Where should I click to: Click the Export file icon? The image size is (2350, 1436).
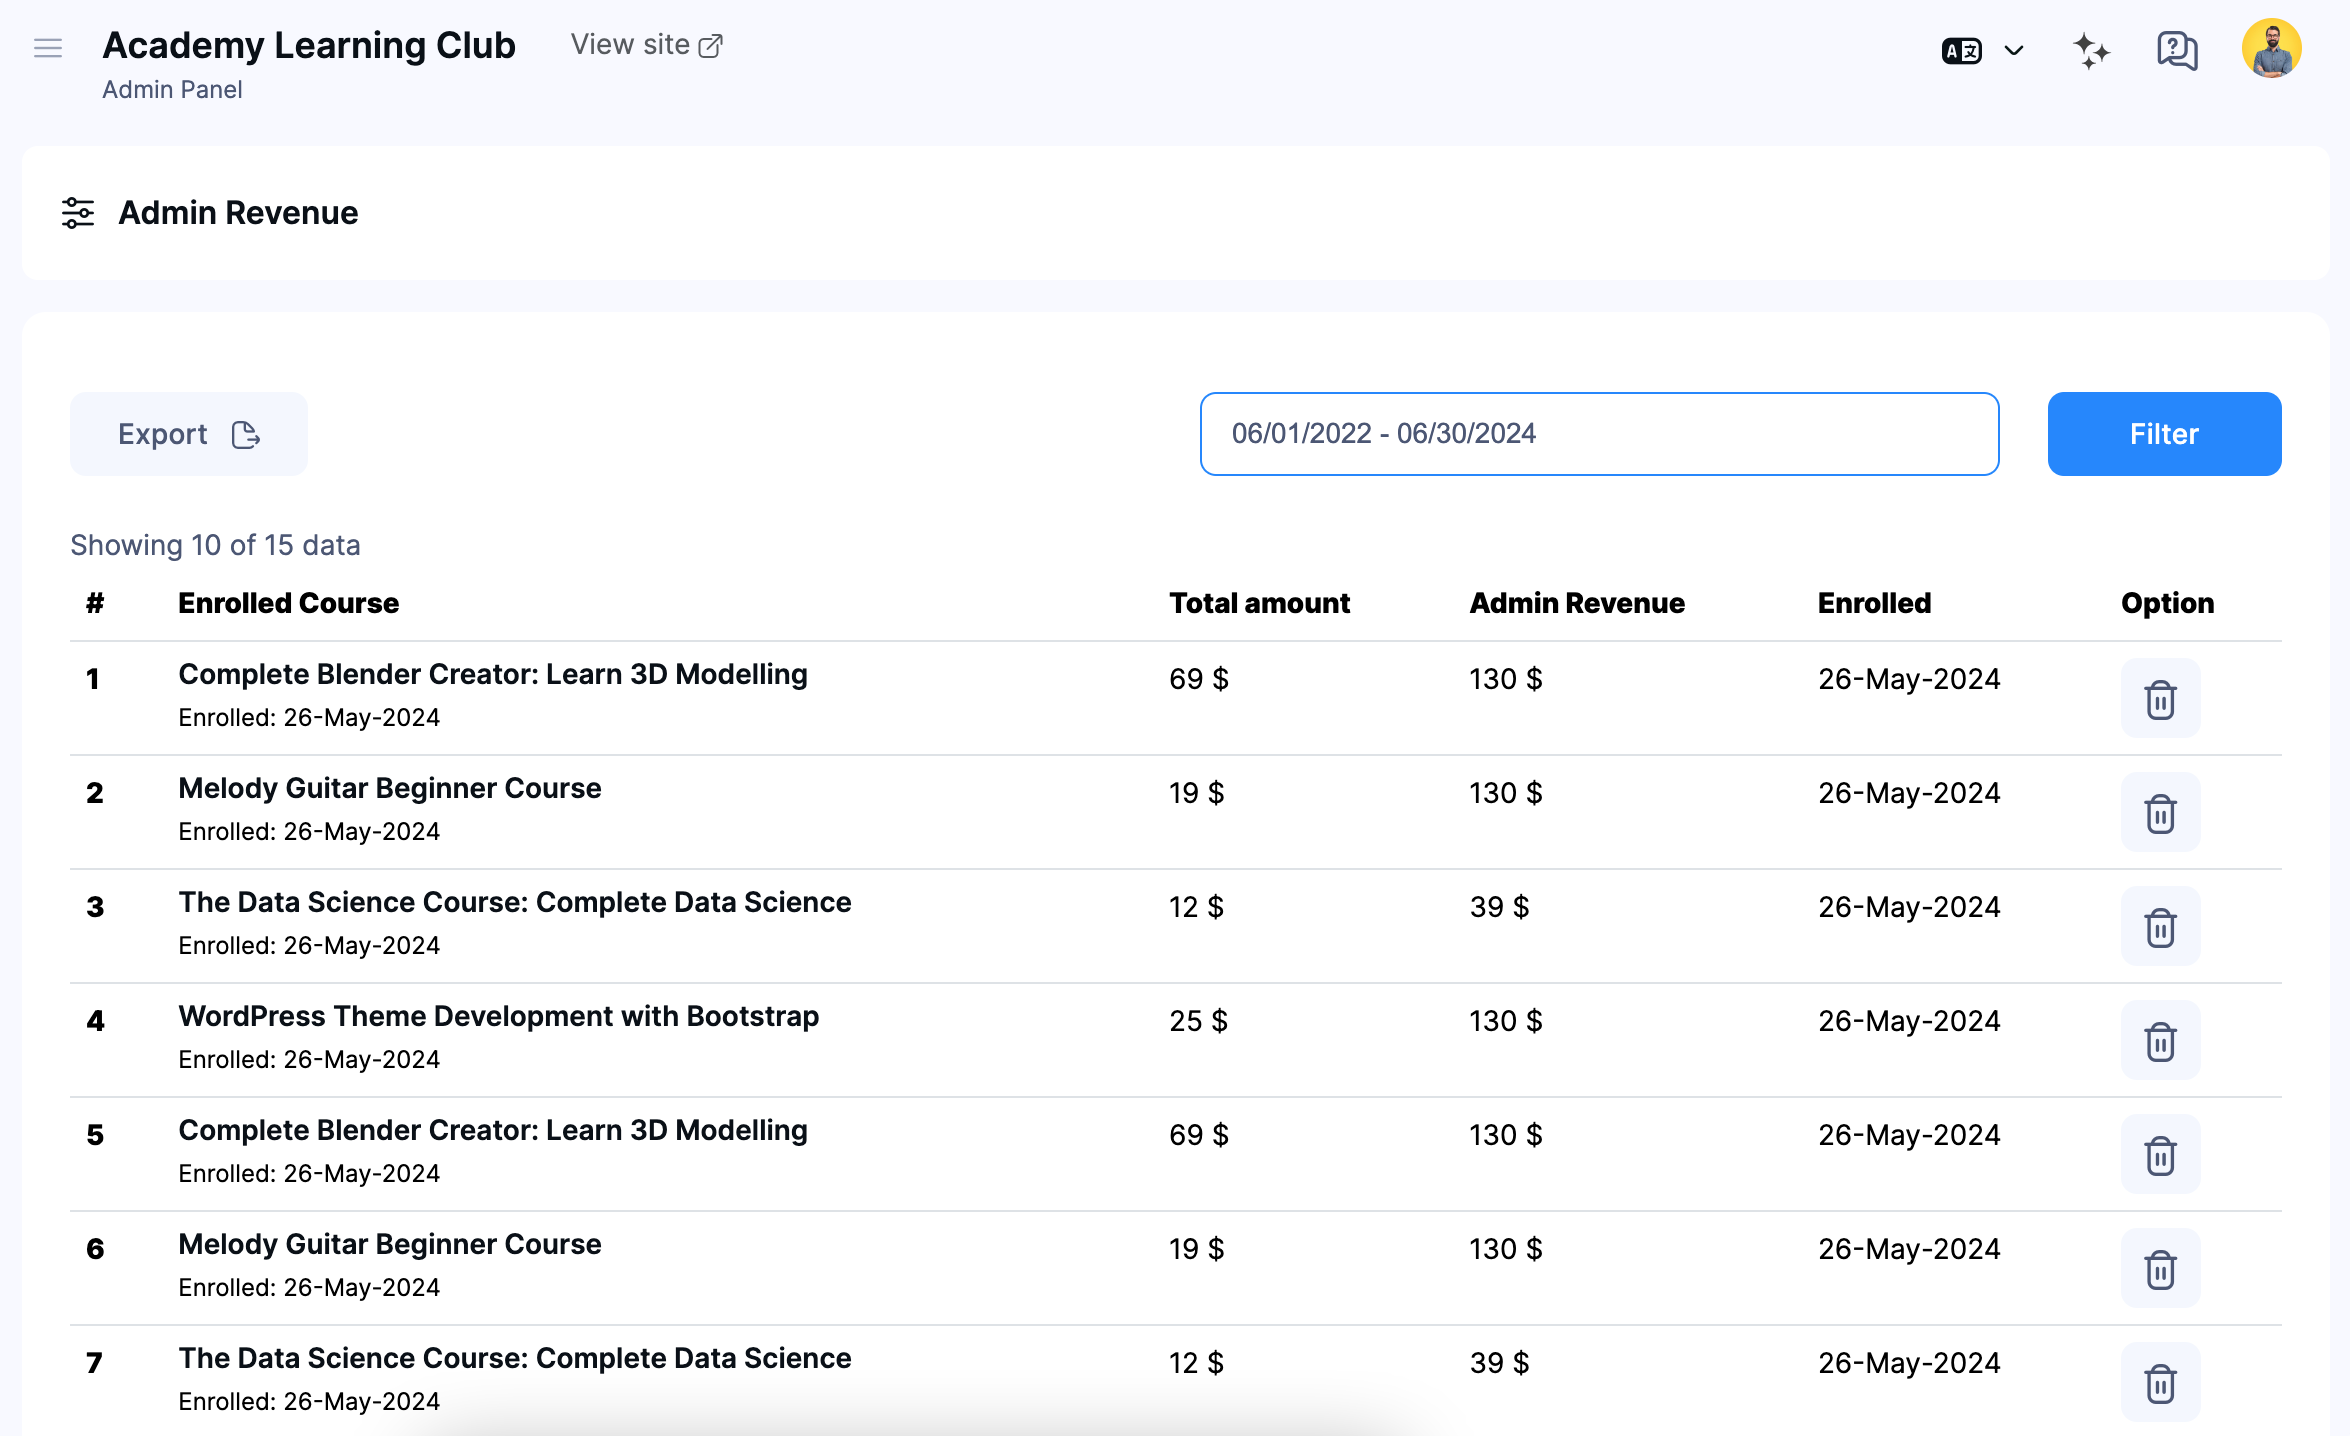tap(245, 434)
